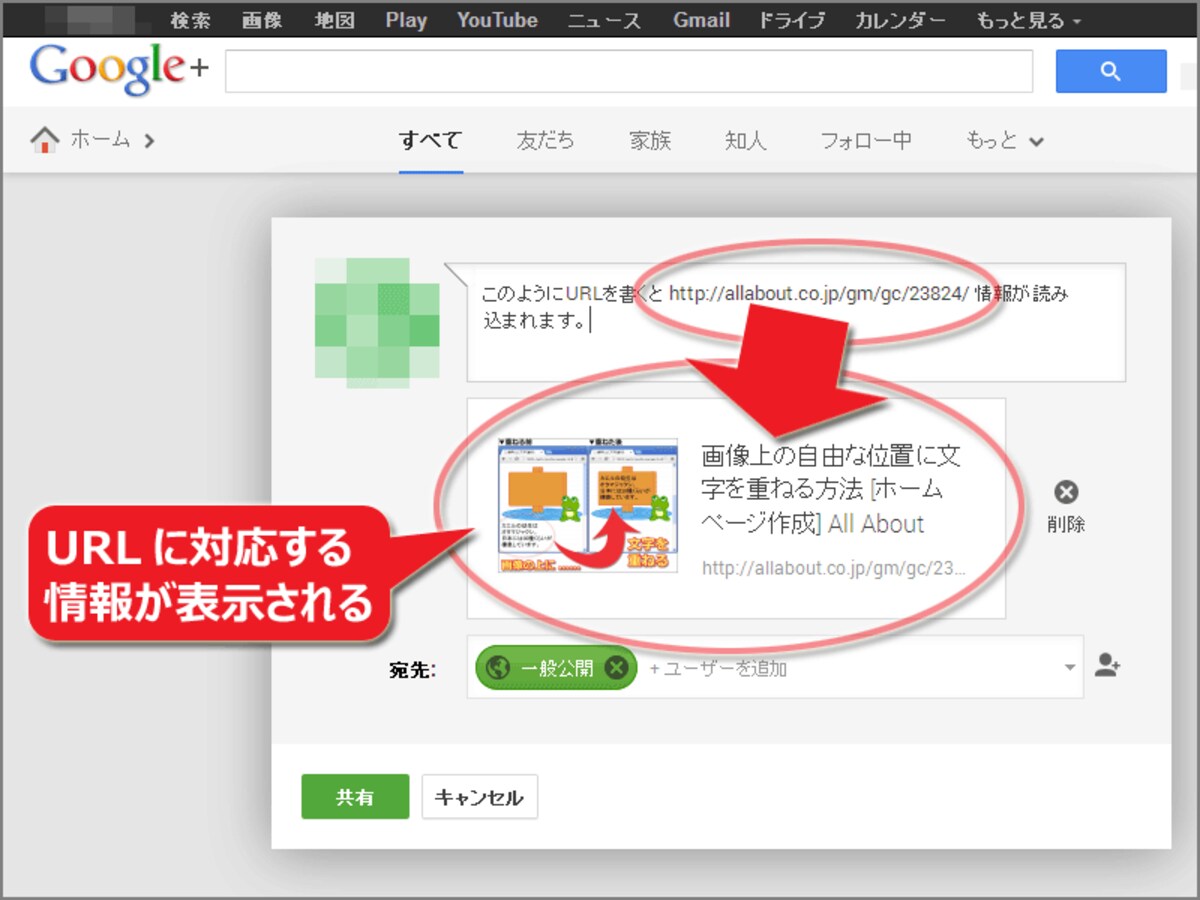
Task: Select the すべて stream tab
Action: point(430,140)
